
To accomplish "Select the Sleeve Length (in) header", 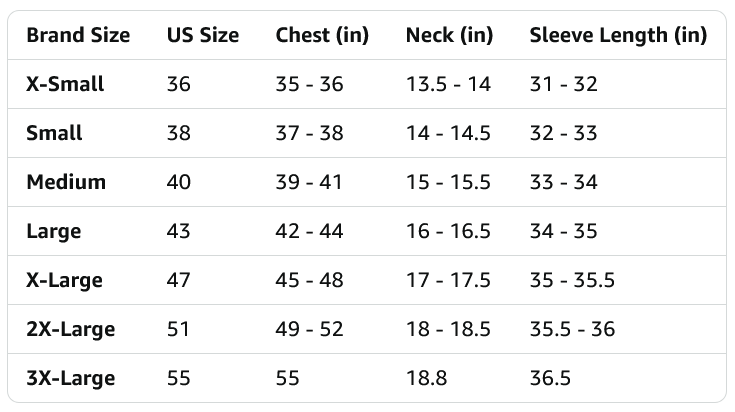I will coord(618,36).
